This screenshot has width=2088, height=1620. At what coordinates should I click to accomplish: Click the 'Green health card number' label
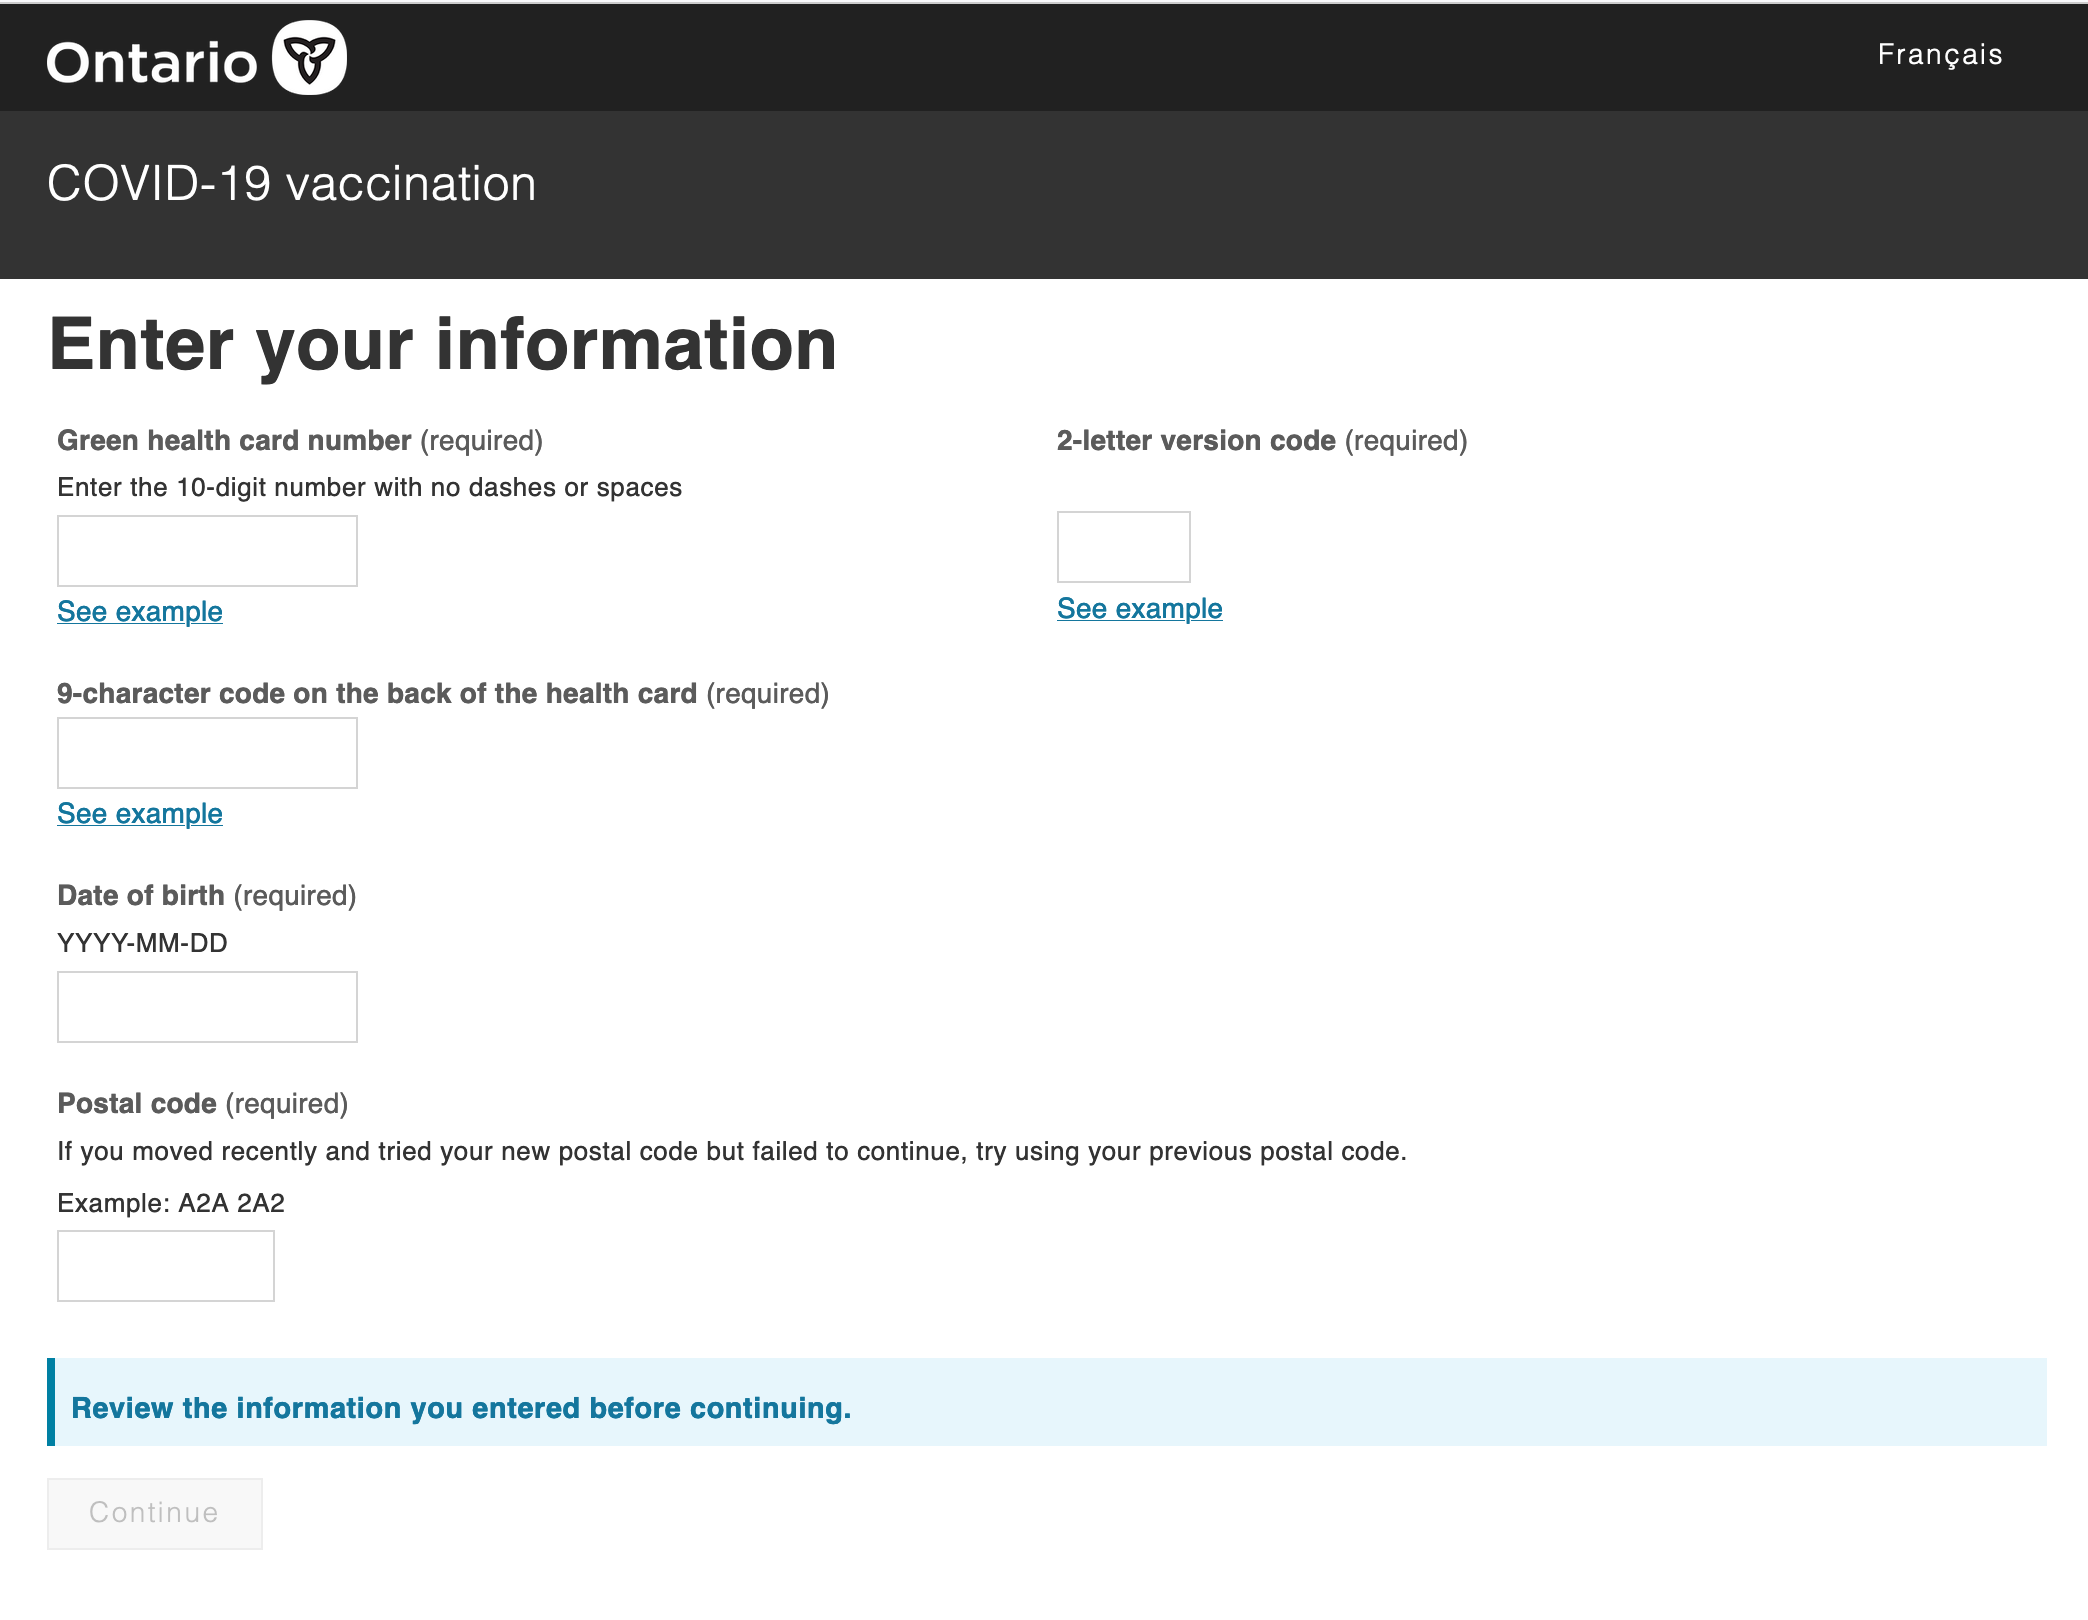point(234,441)
